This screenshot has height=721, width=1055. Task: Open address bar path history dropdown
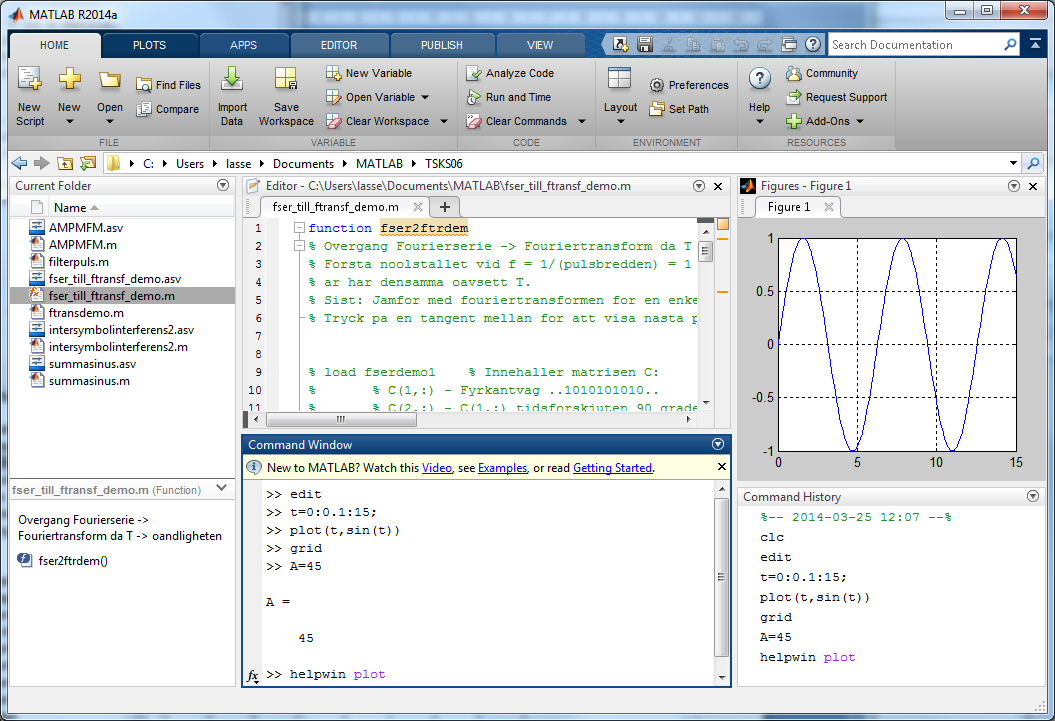click(x=1013, y=163)
